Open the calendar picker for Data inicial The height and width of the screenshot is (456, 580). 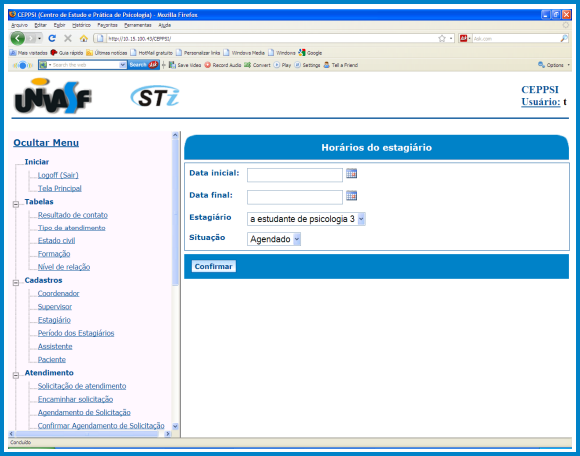click(351, 173)
